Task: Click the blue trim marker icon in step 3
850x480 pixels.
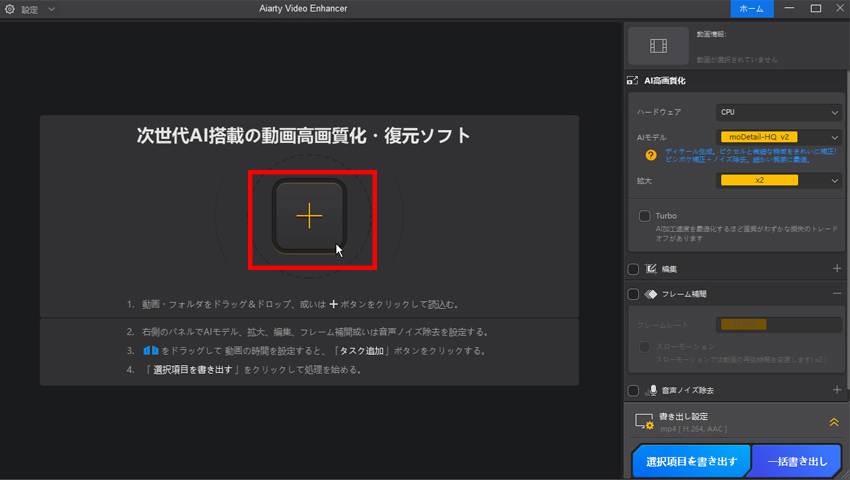Action: [151, 350]
